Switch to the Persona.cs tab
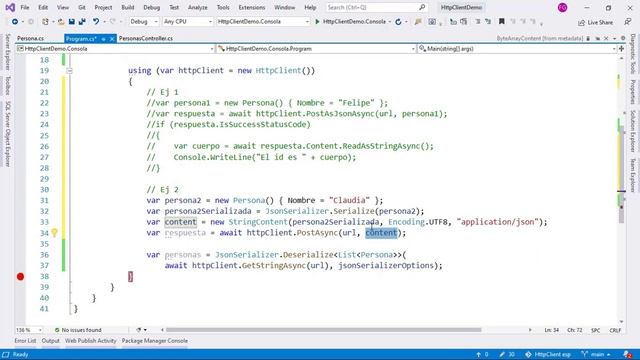The width and height of the screenshot is (640, 360). [x=31, y=38]
